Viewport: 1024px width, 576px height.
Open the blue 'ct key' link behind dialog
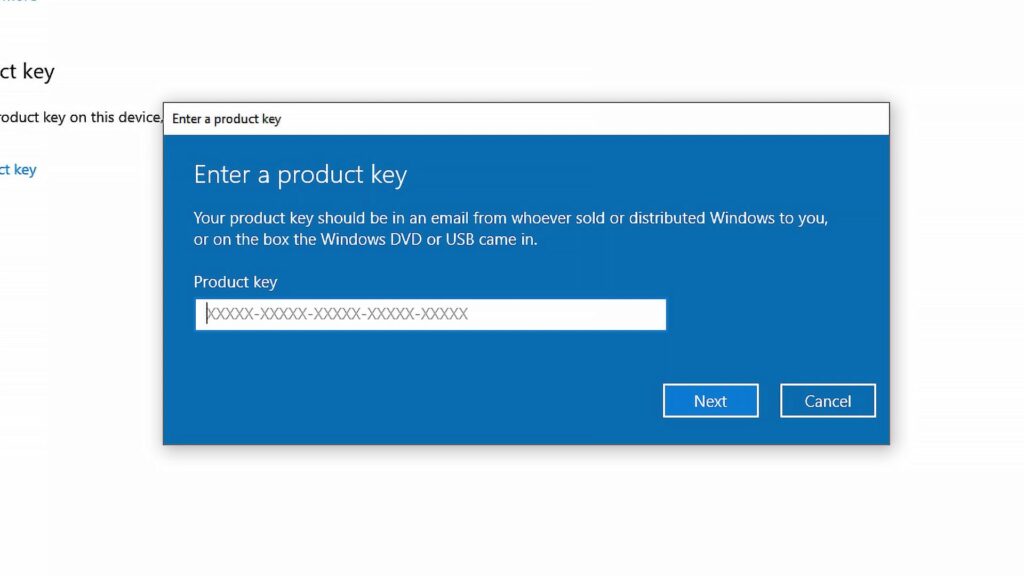[x=18, y=170]
